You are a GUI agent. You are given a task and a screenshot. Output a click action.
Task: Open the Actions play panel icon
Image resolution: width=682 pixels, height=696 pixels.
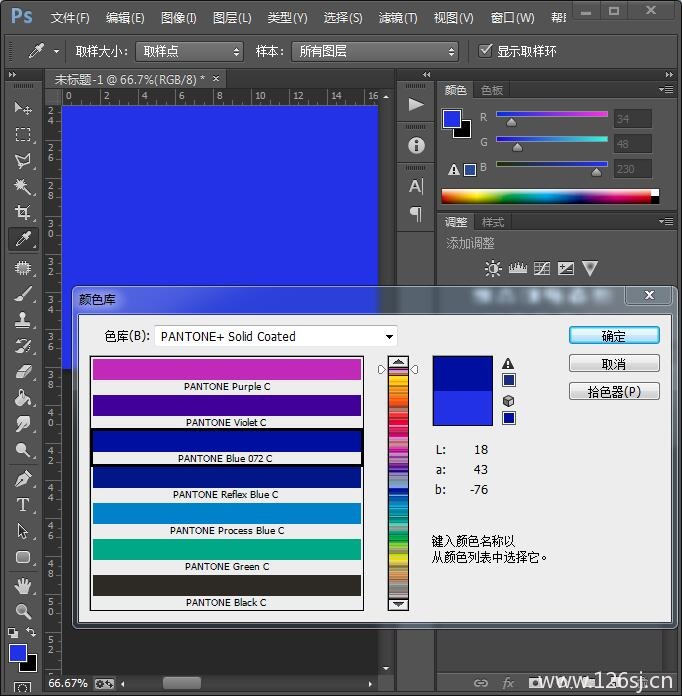tap(416, 105)
